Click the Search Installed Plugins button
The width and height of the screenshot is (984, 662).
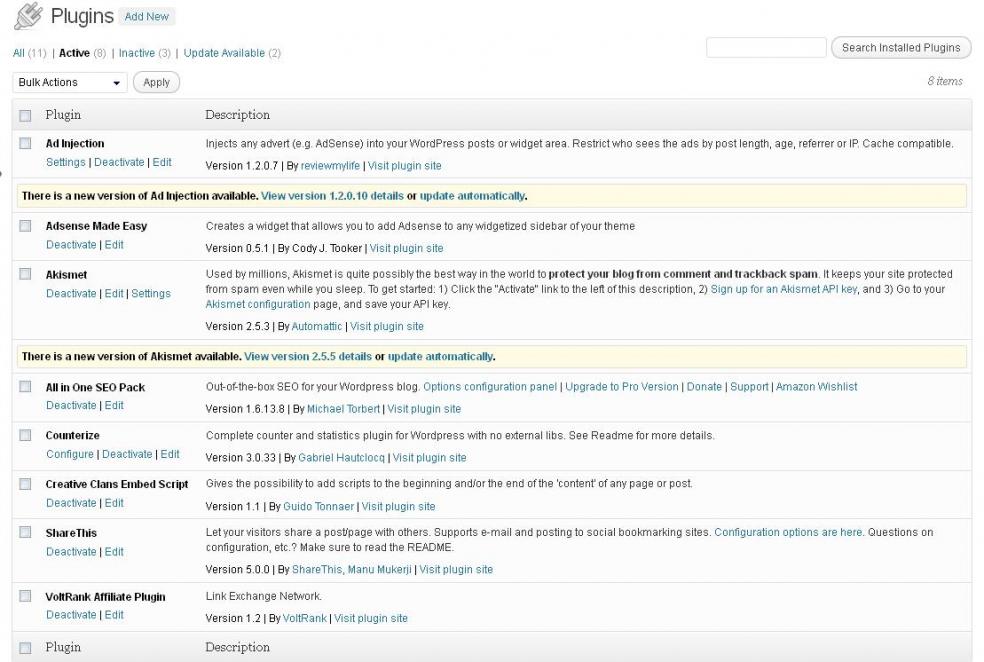point(901,48)
